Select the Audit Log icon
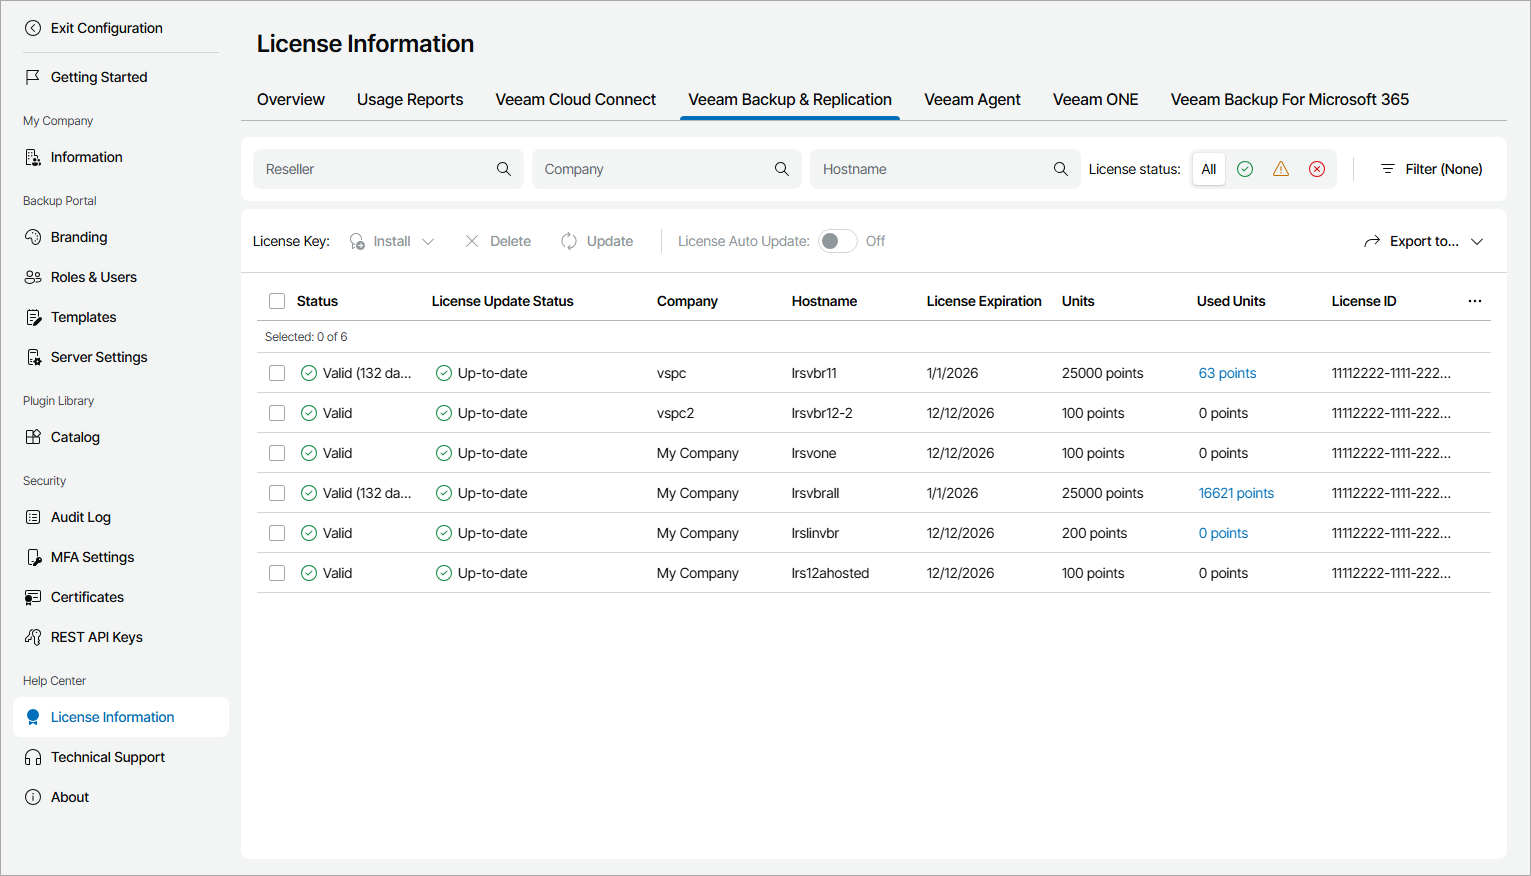This screenshot has width=1531, height=876. coord(33,517)
